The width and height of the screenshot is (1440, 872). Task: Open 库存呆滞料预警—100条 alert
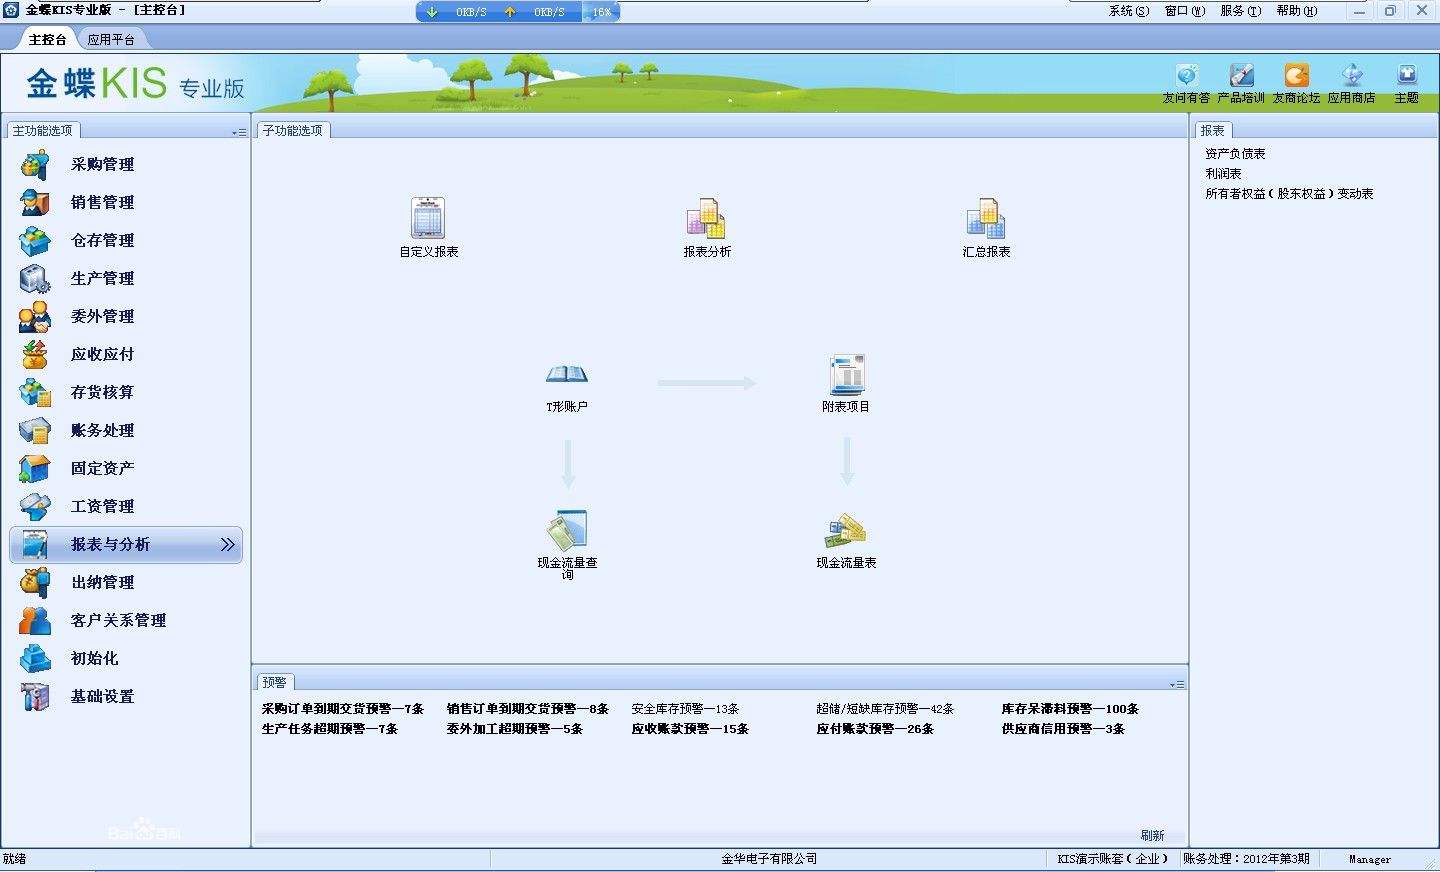[x=1070, y=709]
